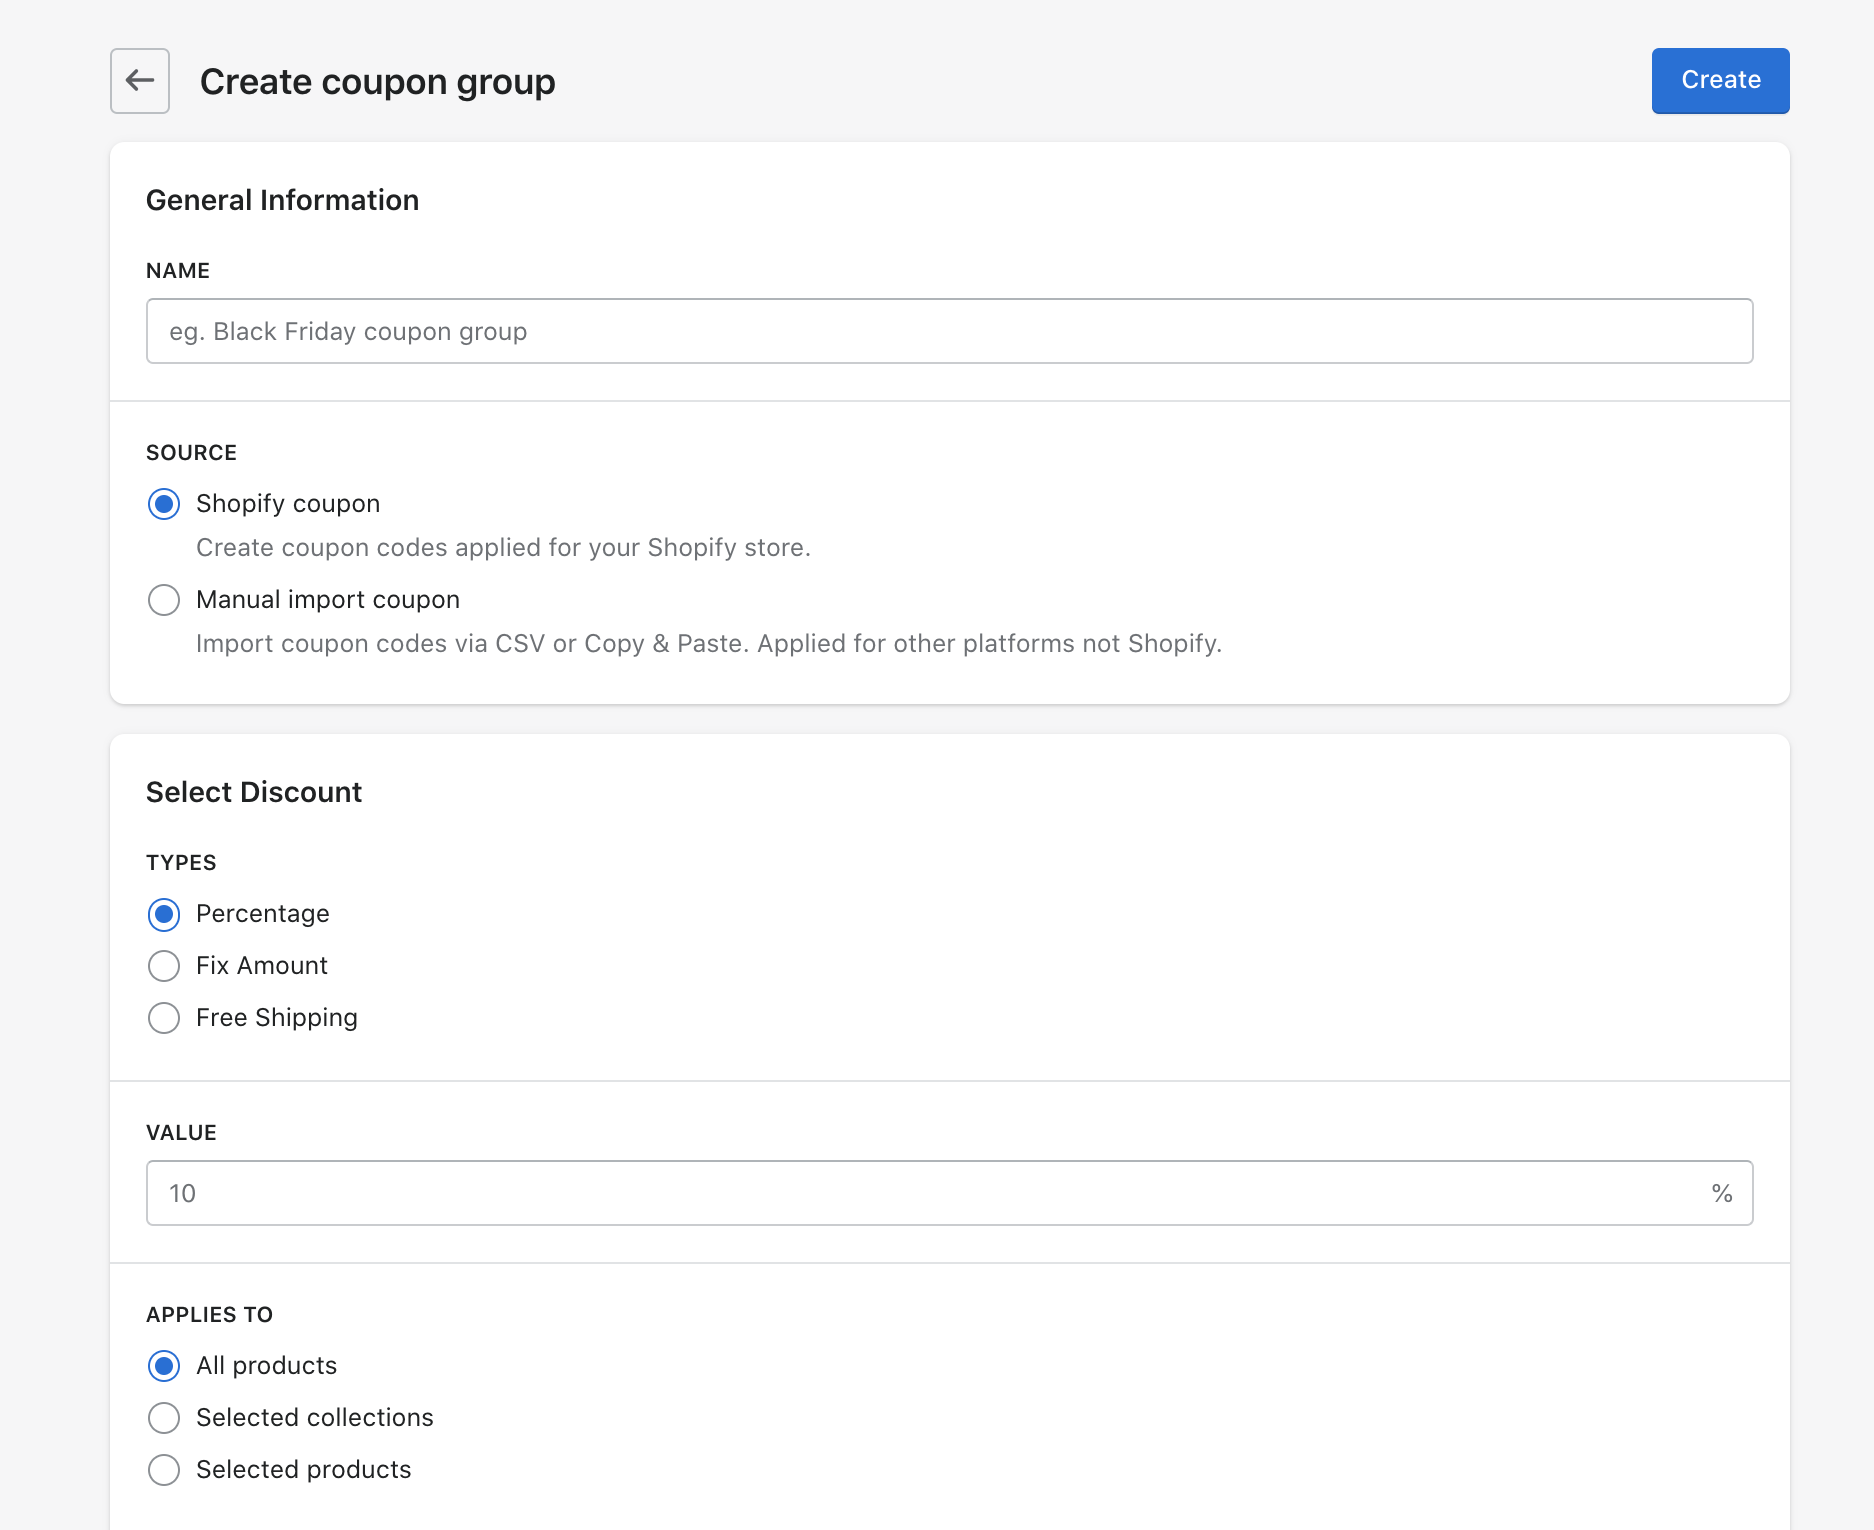The width and height of the screenshot is (1874, 1530).
Task: Click the Select Discount section heading
Action: tap(254, 792)
